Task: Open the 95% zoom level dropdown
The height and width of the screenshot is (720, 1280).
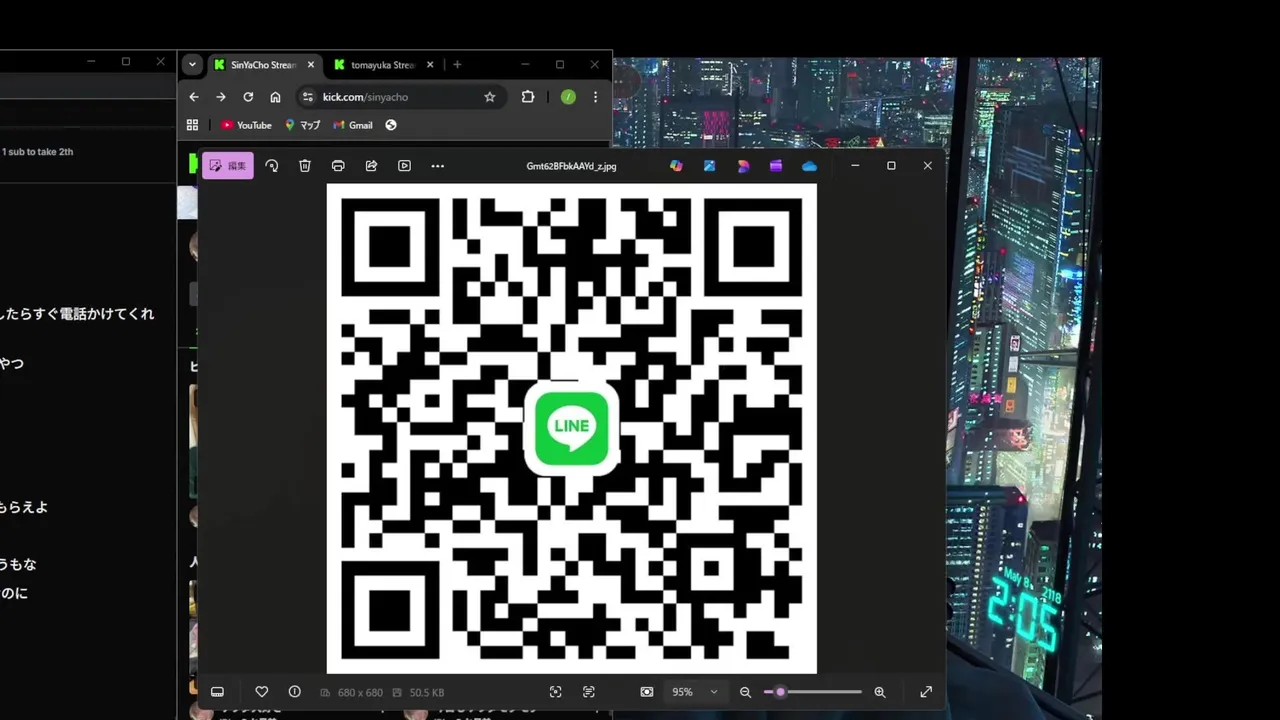Action: [x=695, y=692]
